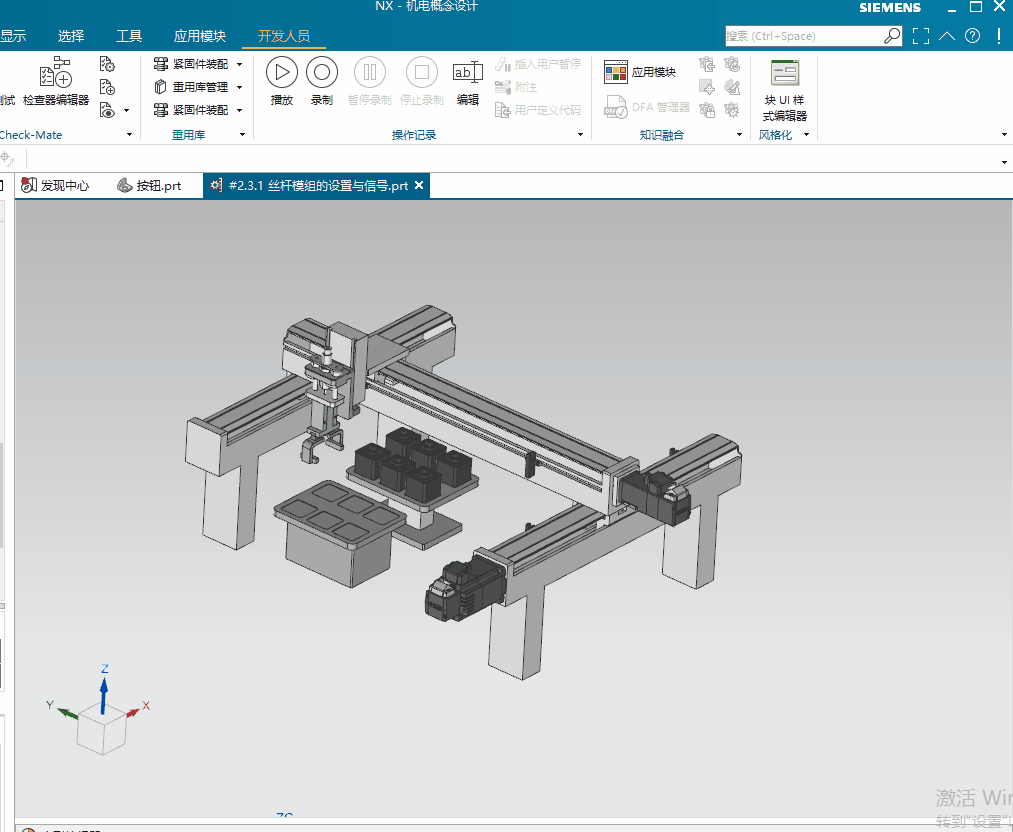The image size is (1013, 832).
Task: Open the 检查器编辑器 checker editor
Action: point(56,82)
